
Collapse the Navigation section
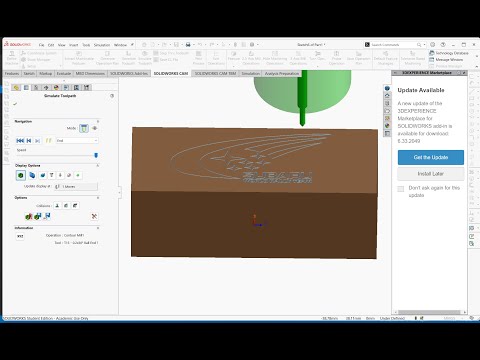coord(98,121)
